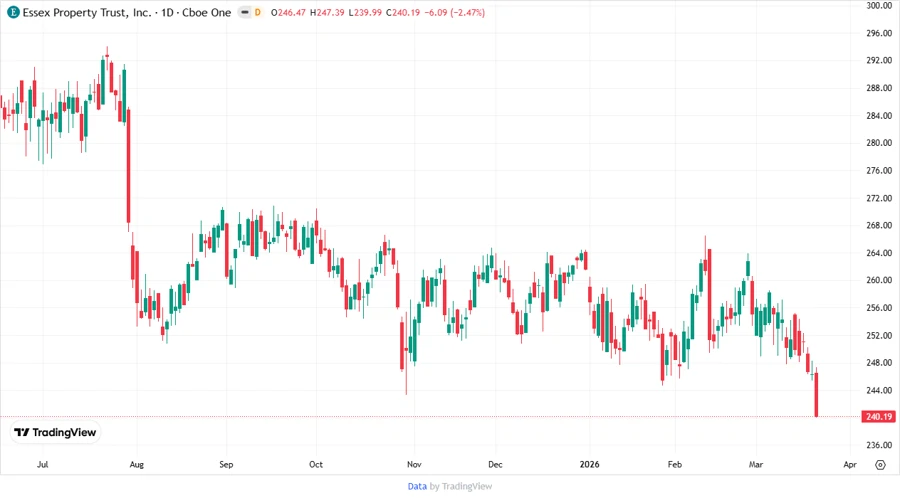The height and width of the screenshot is (498, 900).
Task: Click the 248.00 price axis label
Action: point(879,363)
